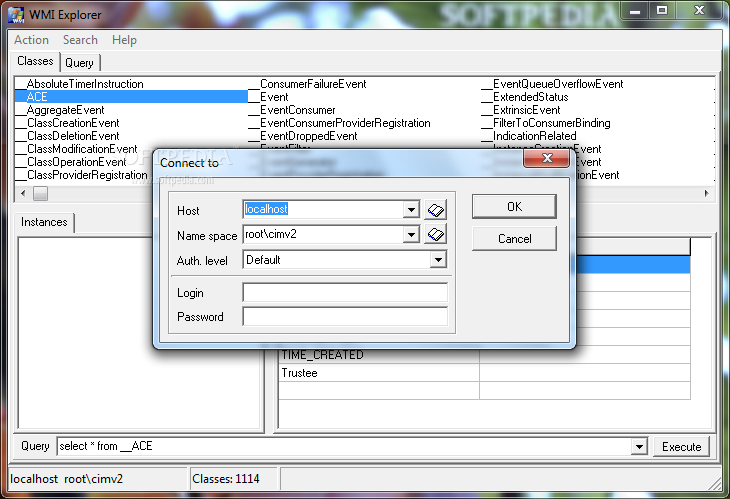Select __EventQueueOverflowEvent class
The height and width of the screenshot is (499, 730).
[x=553, y=84]
